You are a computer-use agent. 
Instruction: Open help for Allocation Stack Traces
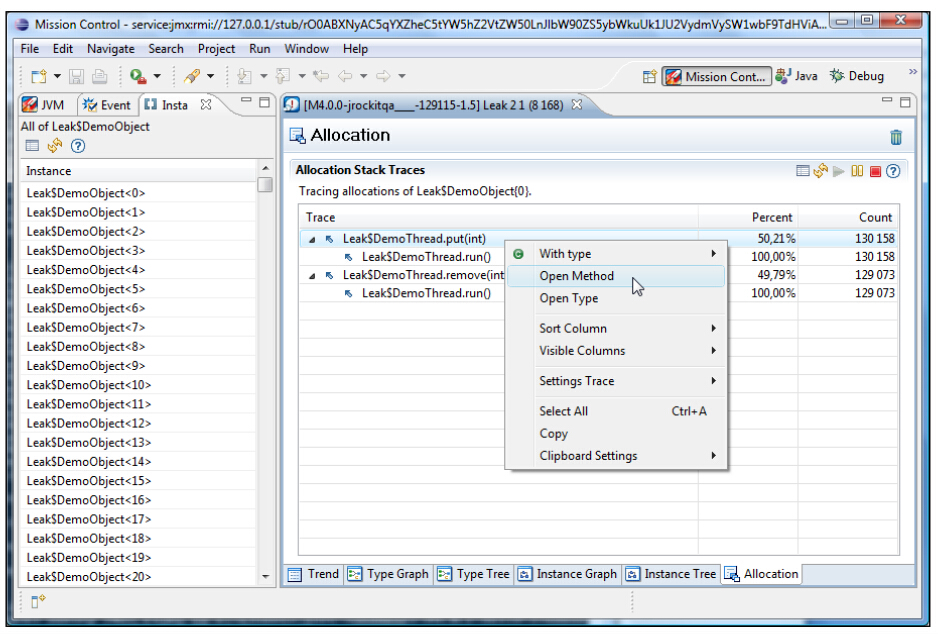(893, 171)
